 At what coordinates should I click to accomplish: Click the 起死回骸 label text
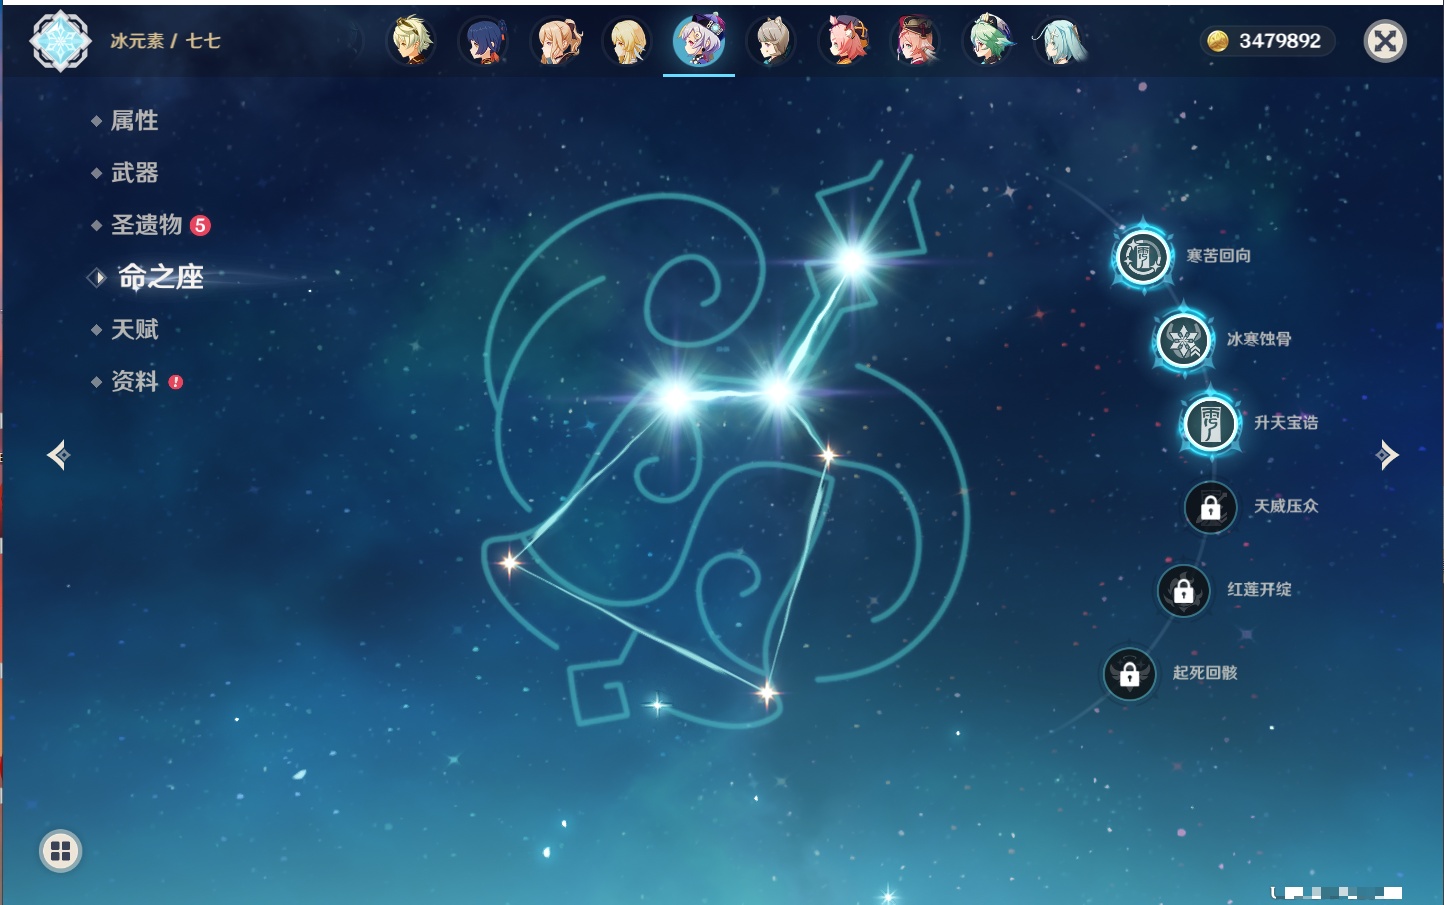(x=1205, y=672)
